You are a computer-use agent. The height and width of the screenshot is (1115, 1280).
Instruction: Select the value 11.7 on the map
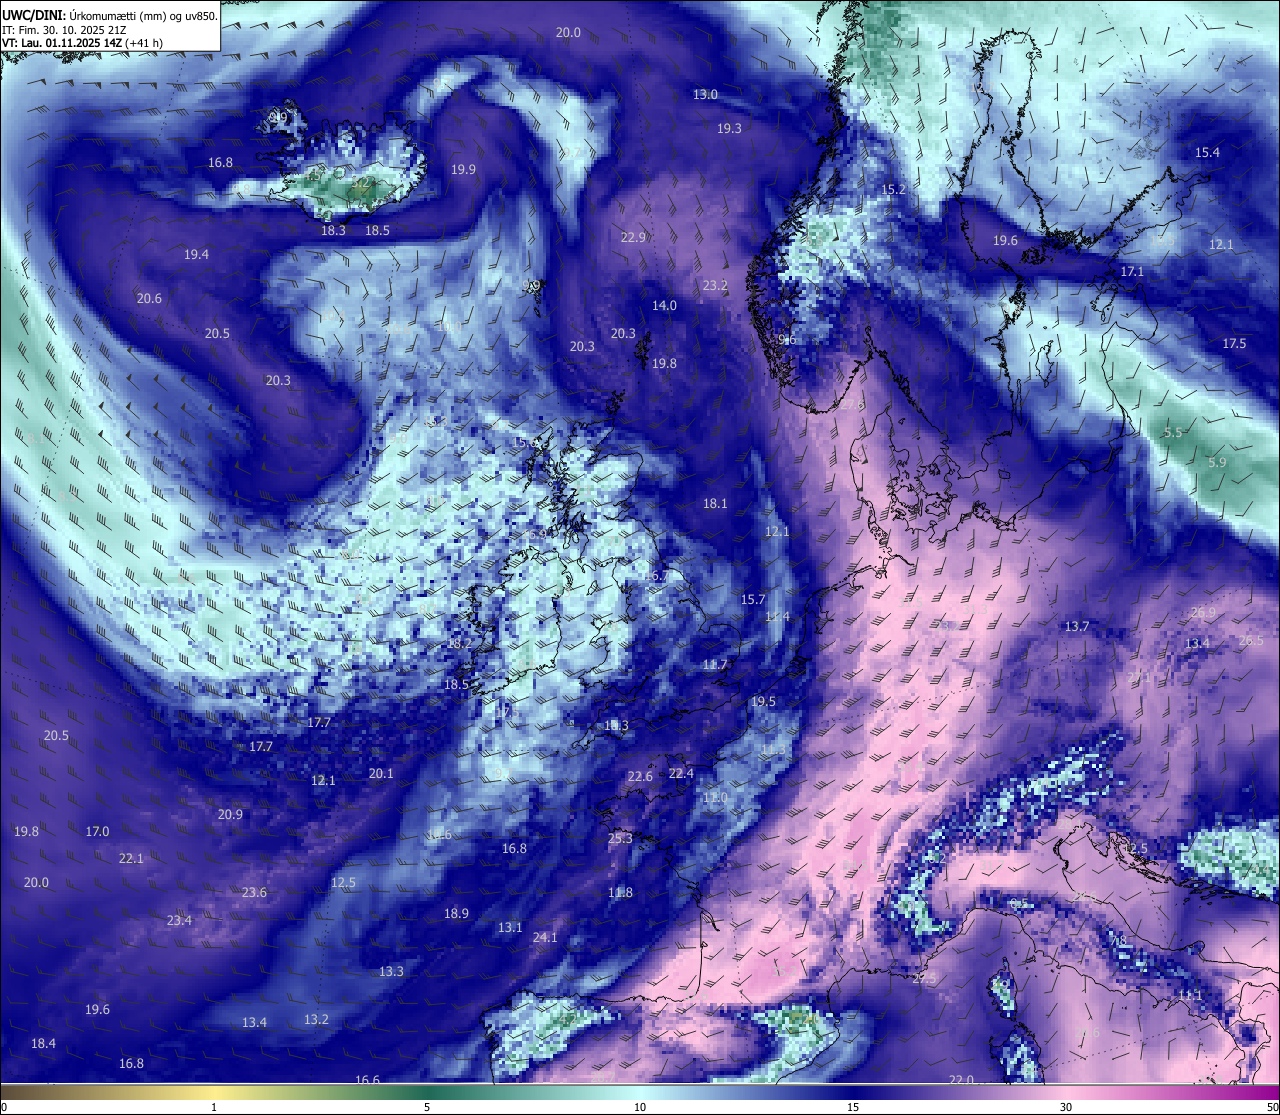click(x=715, y=664)
